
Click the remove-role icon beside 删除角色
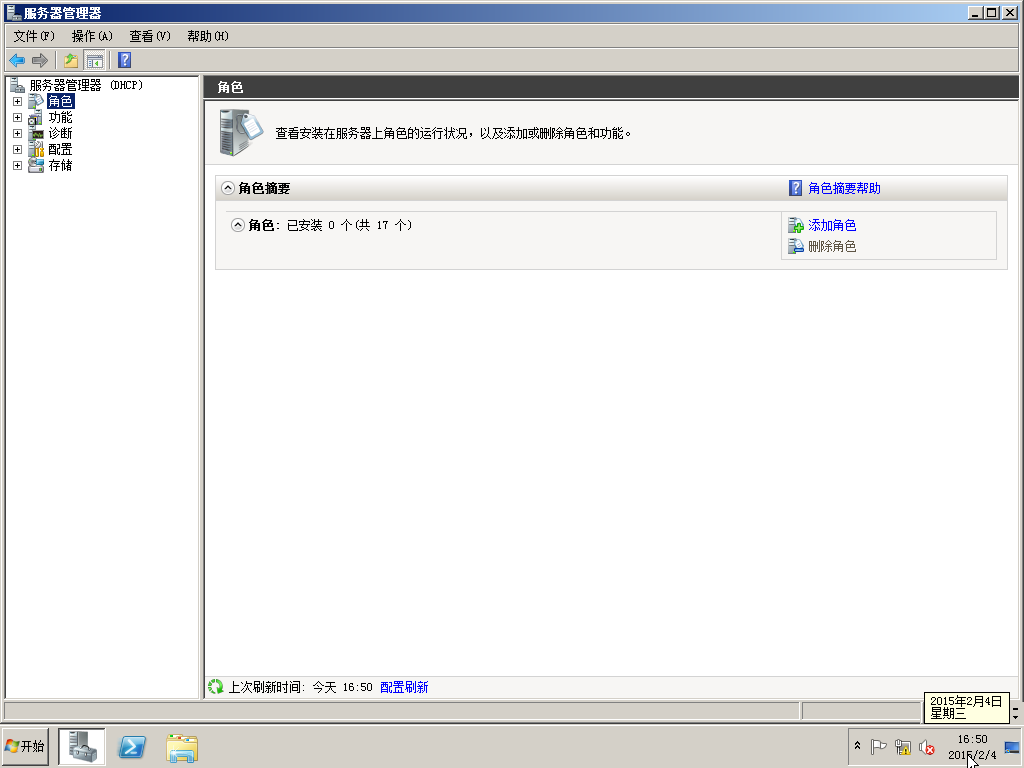795,246
